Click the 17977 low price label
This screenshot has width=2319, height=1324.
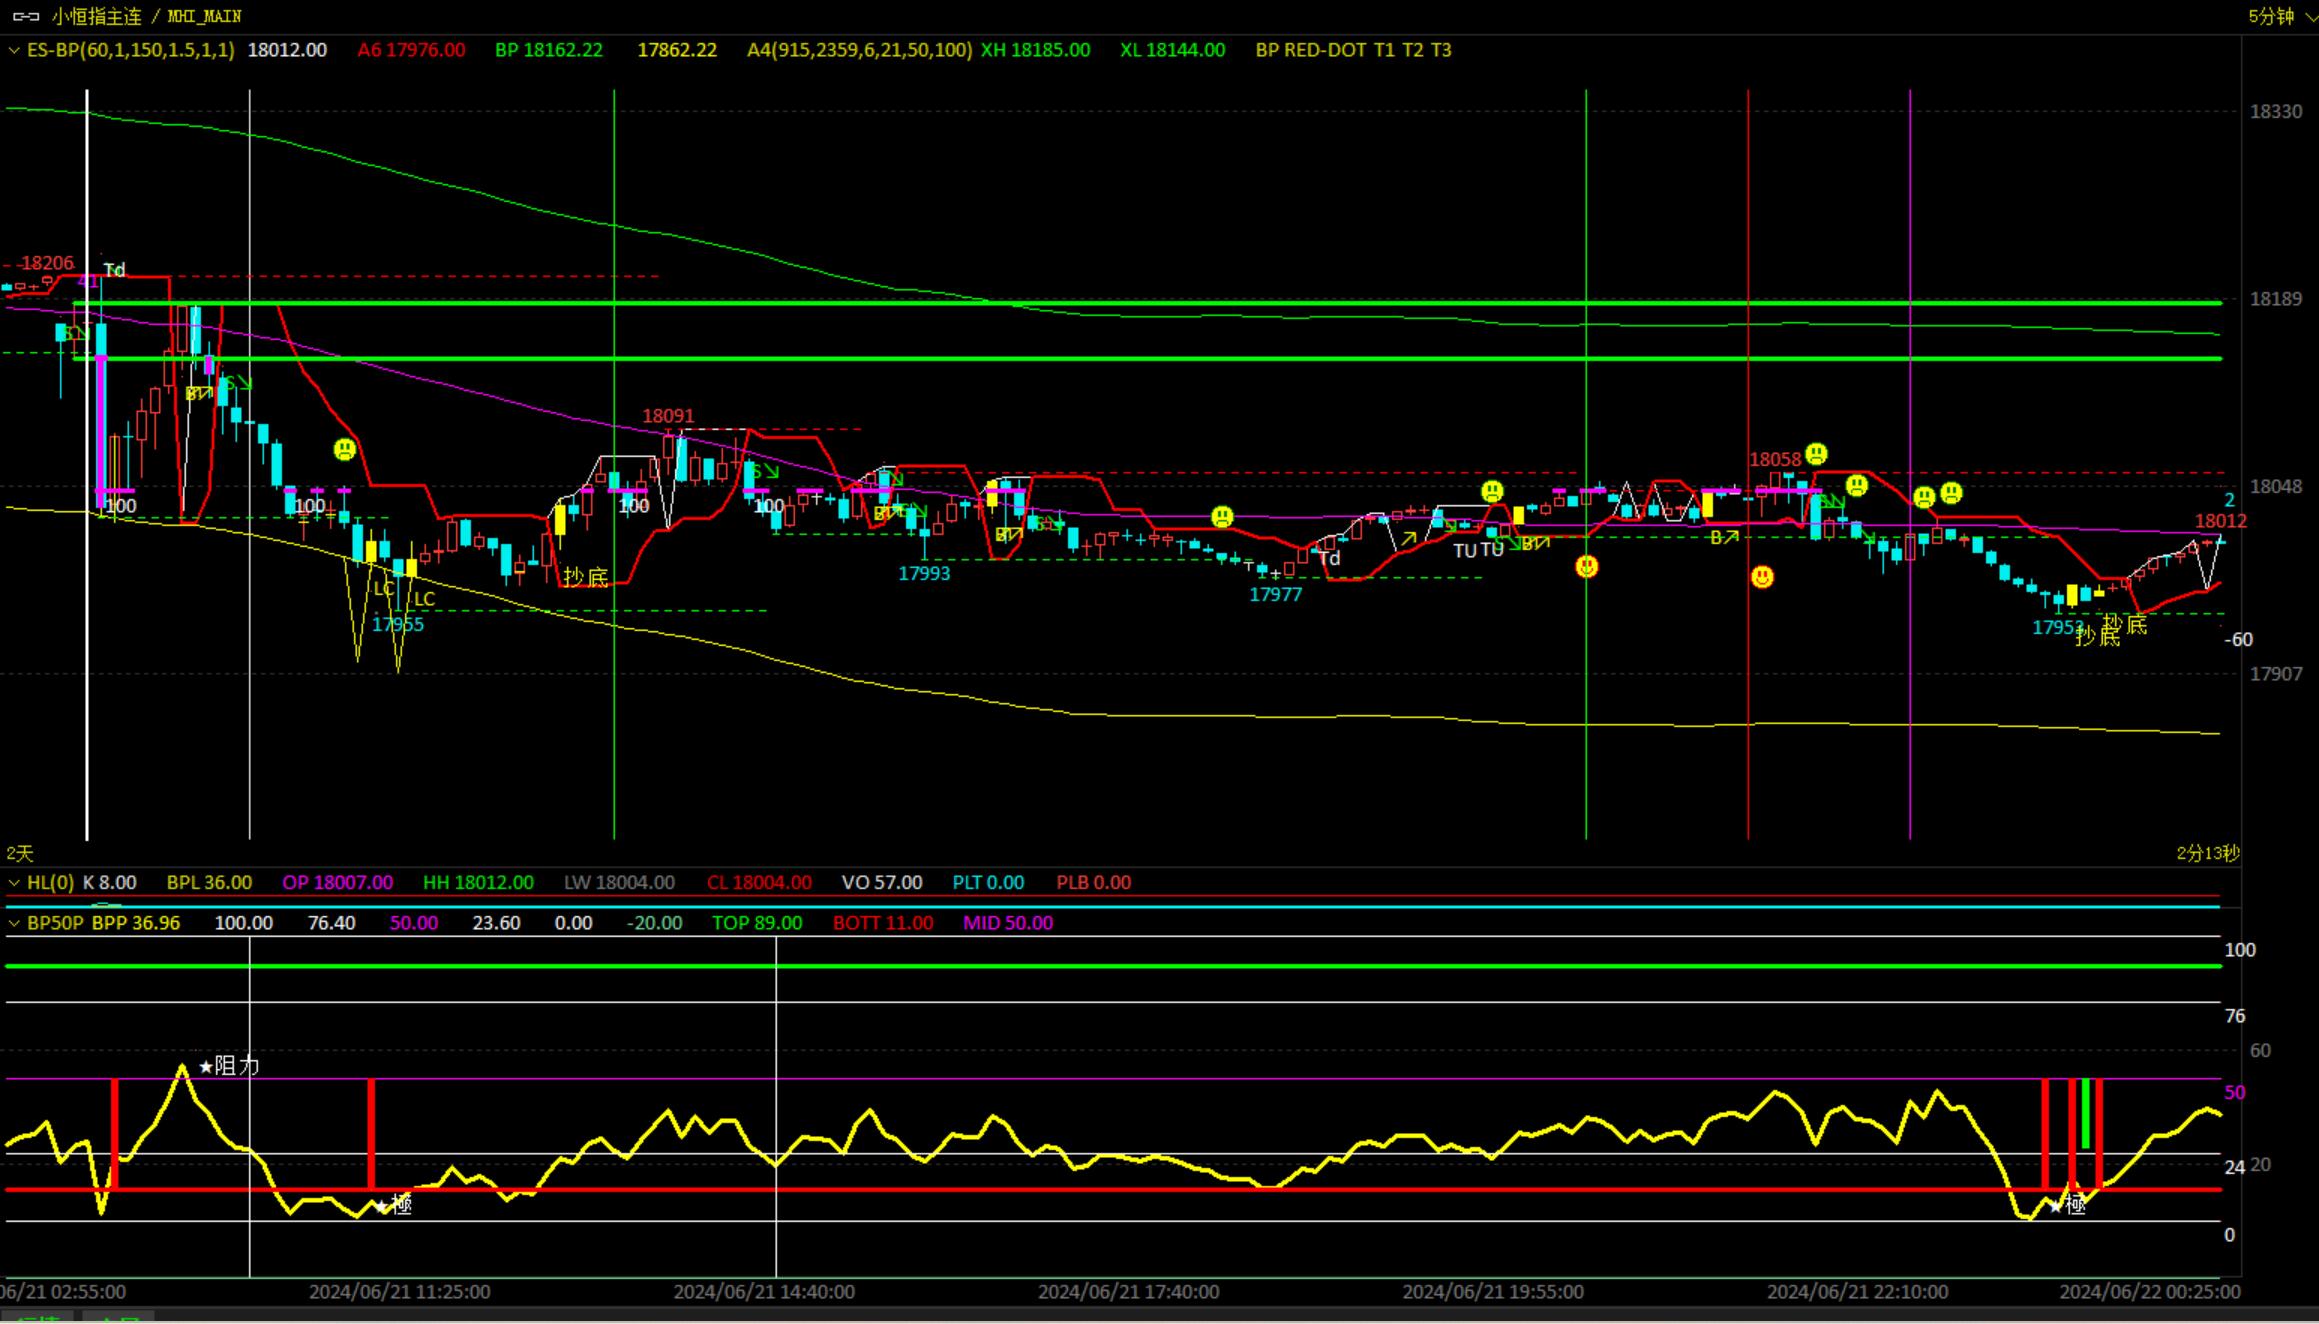coord(1276,595)
